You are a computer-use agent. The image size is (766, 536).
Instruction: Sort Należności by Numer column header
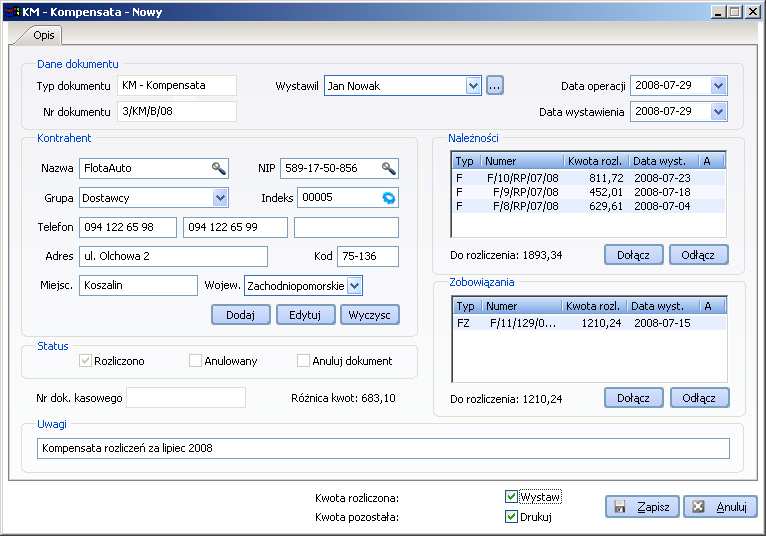point(522,161)
